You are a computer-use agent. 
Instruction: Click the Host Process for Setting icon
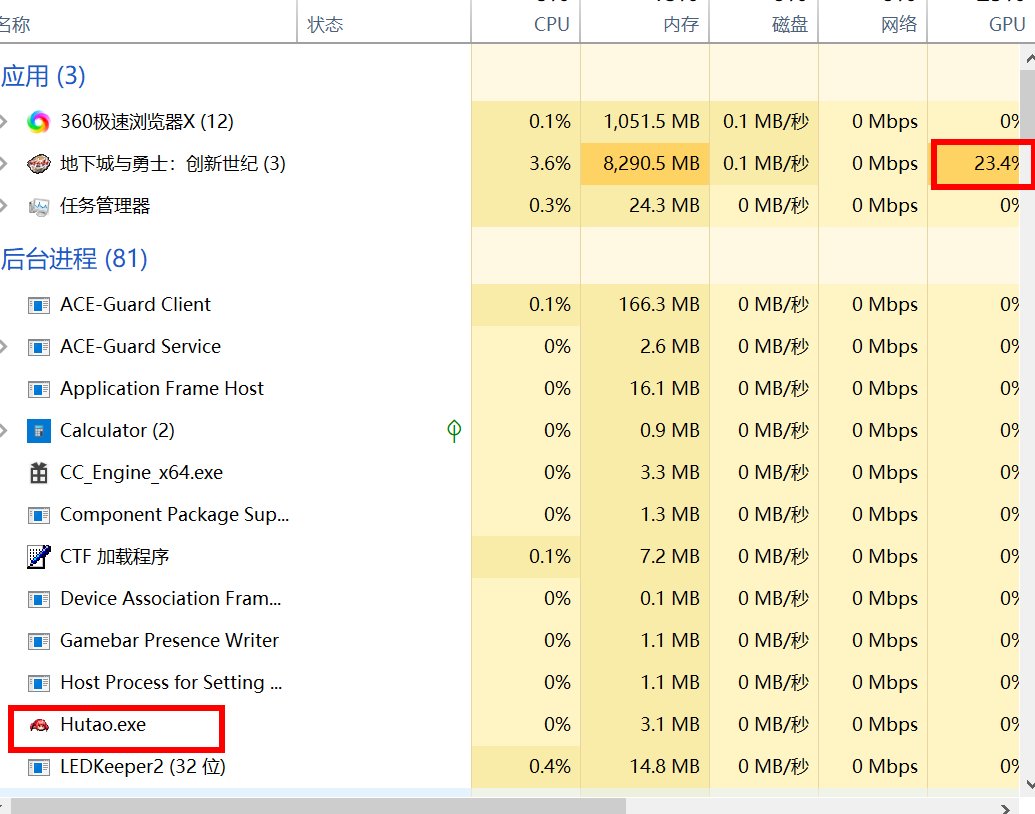pos(38,683)
